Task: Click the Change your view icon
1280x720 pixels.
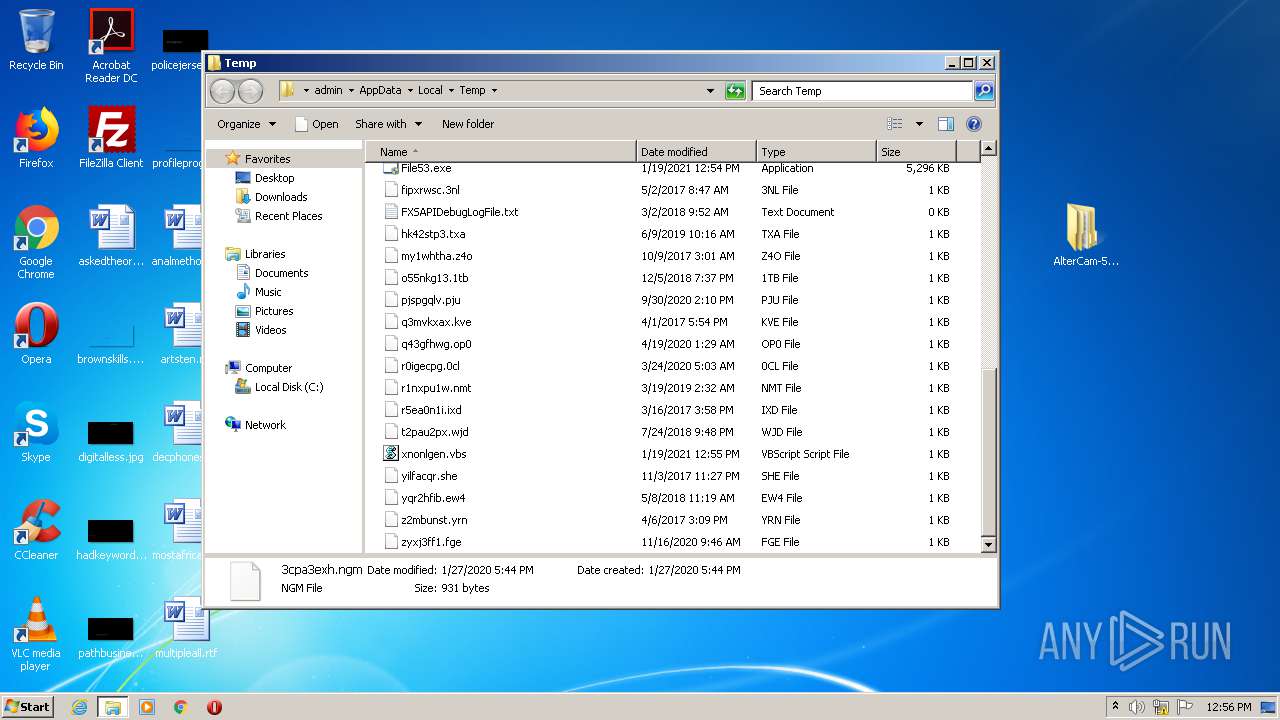Action: click(895, 124)
